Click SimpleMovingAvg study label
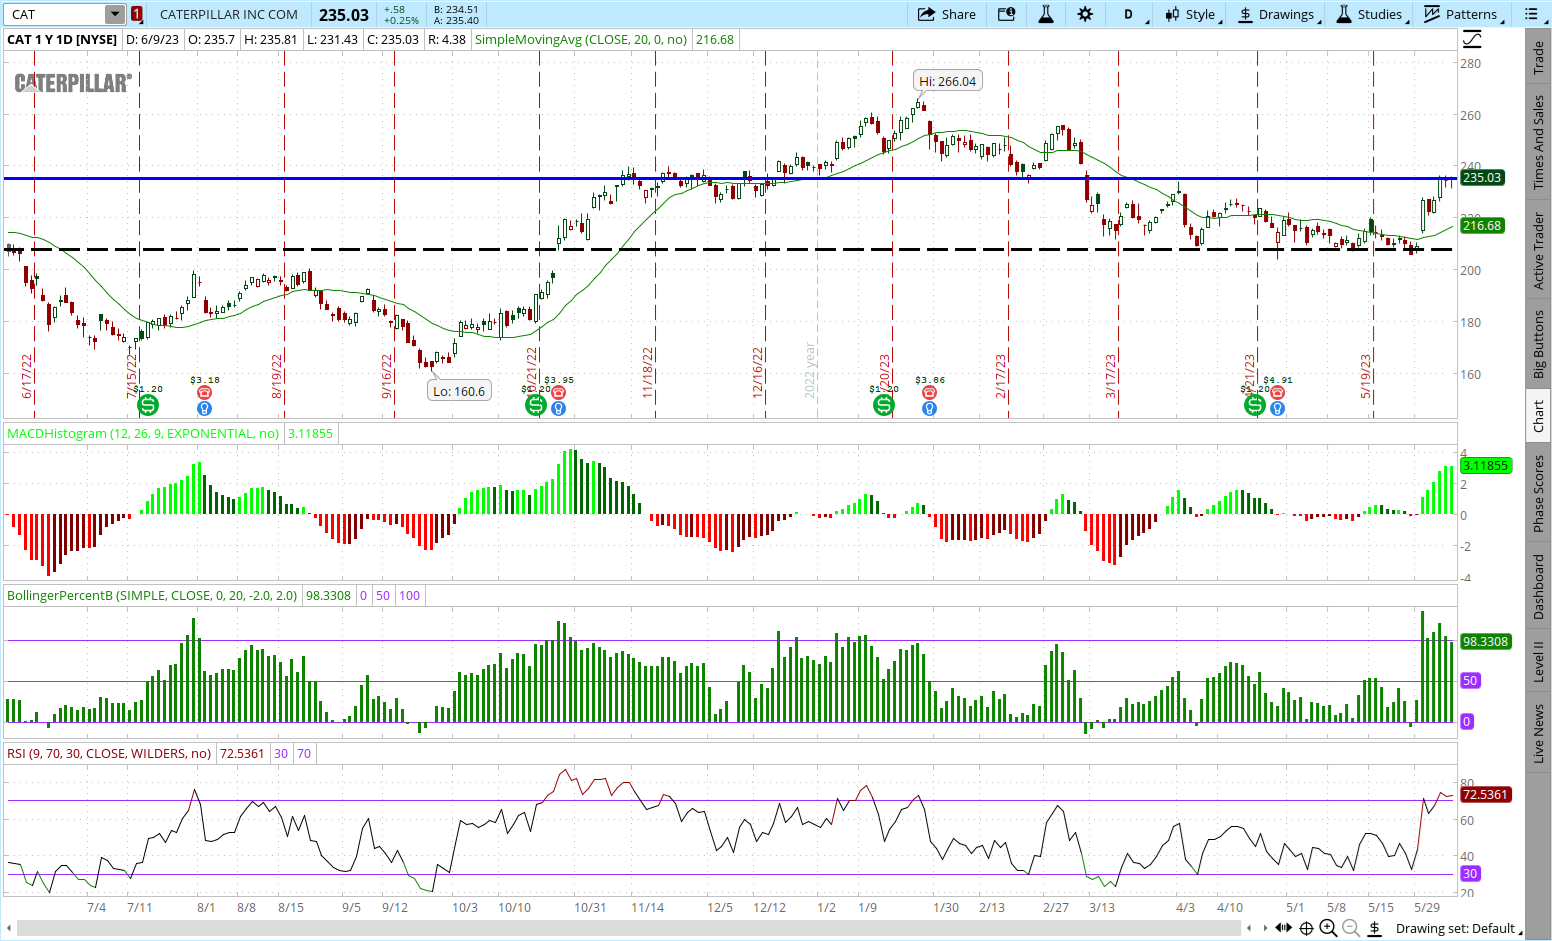 (x=581, y=39)
